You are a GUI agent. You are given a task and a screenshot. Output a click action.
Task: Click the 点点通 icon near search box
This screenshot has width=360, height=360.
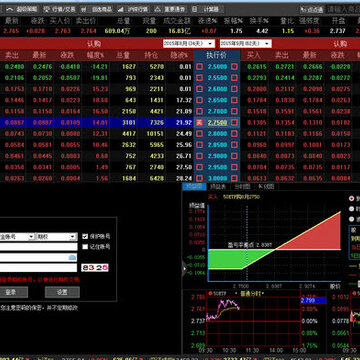[303, 10]
